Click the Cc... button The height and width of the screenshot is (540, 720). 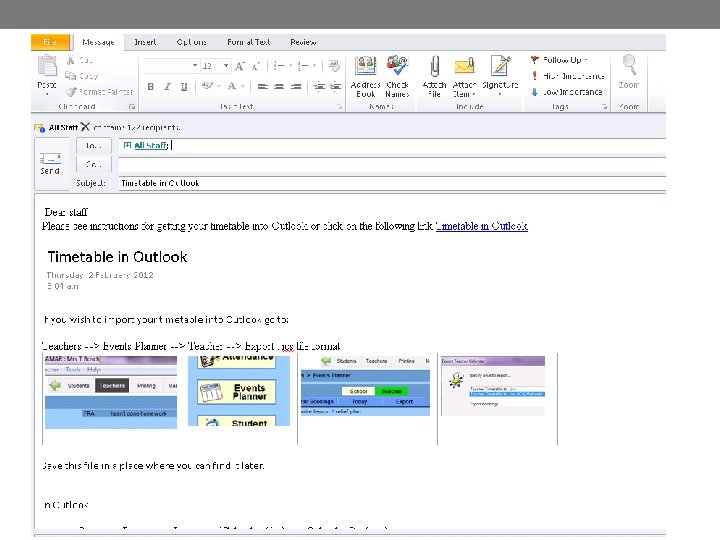coord(94,164)
